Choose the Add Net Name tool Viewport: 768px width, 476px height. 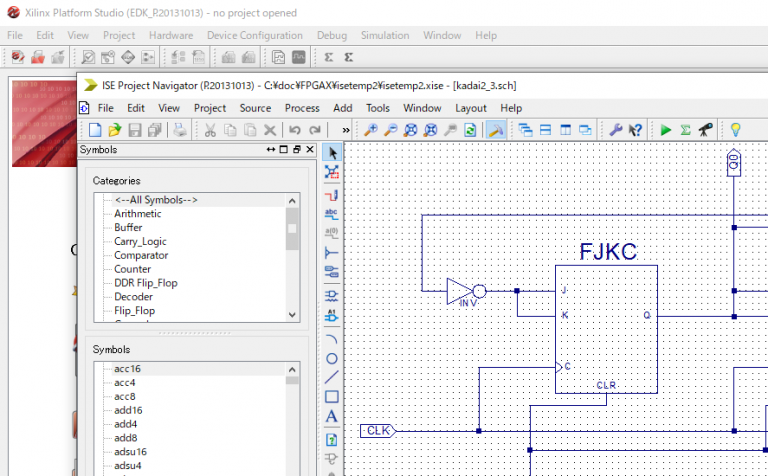click(333, 214)
